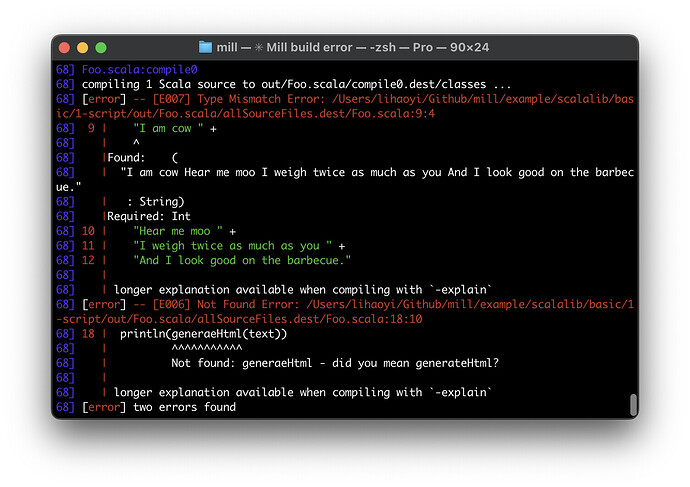Click the ': String)' text
This screenshot has height=487, width=690.
[156, 201]
